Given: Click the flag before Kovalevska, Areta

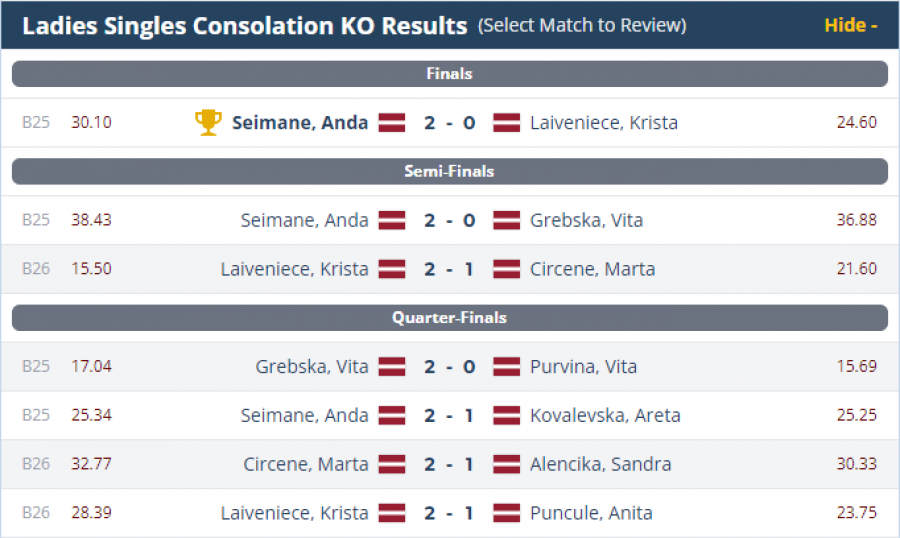Looking at the screenshot, I should coord(507,415).
